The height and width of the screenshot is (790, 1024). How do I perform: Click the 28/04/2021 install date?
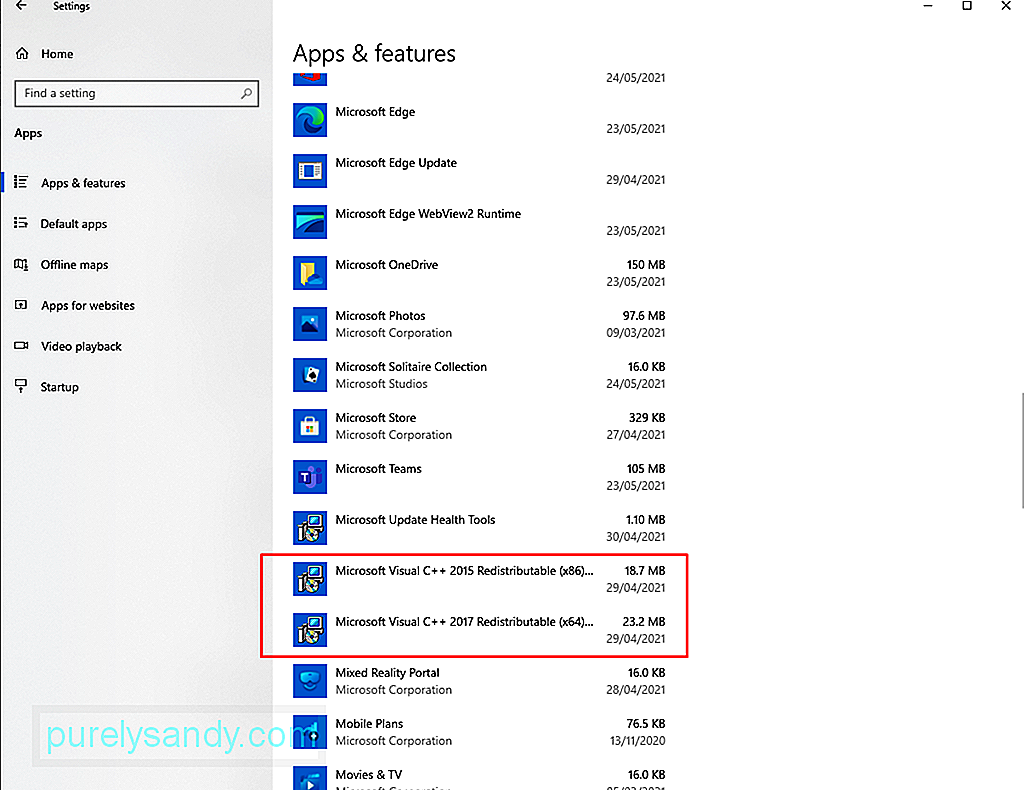tap(635, 689)
